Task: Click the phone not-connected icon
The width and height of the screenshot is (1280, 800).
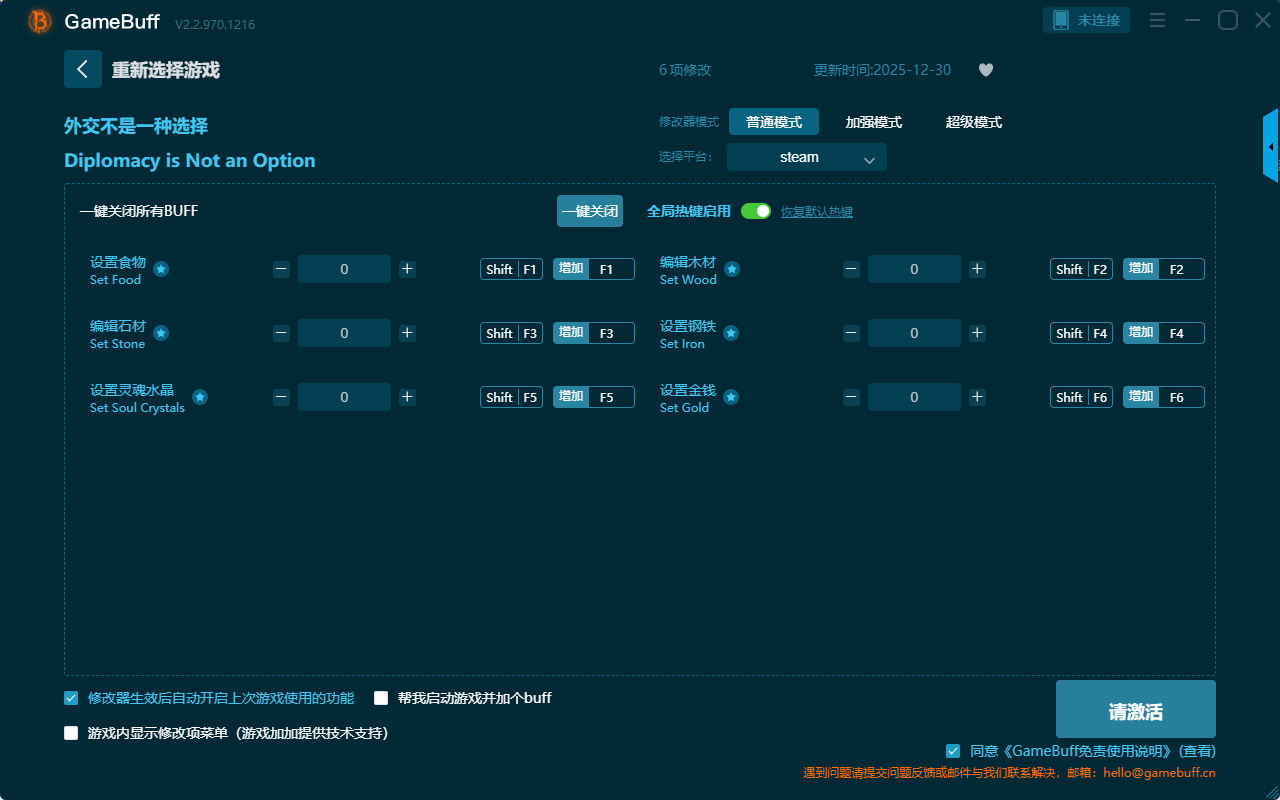Action: [1061, 20]
